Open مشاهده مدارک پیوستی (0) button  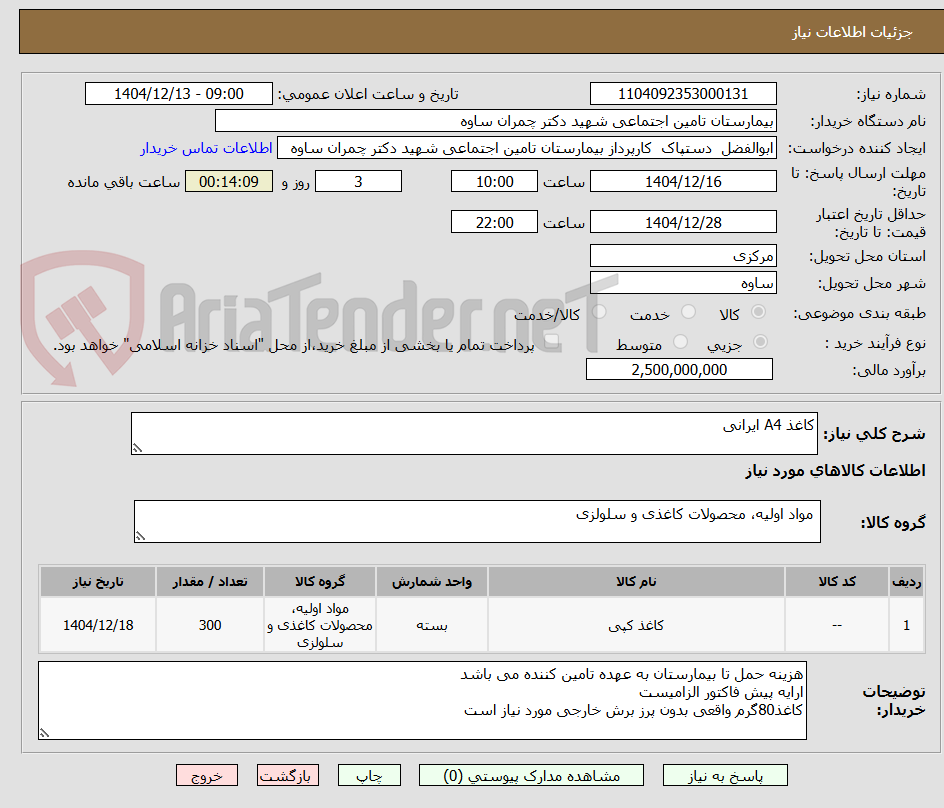tap(531, 775)
